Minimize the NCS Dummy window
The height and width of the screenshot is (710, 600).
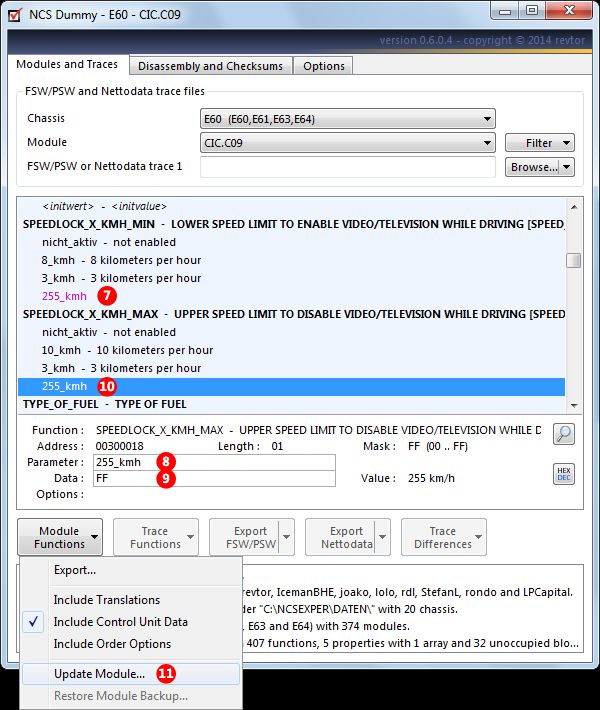(505, 11)
